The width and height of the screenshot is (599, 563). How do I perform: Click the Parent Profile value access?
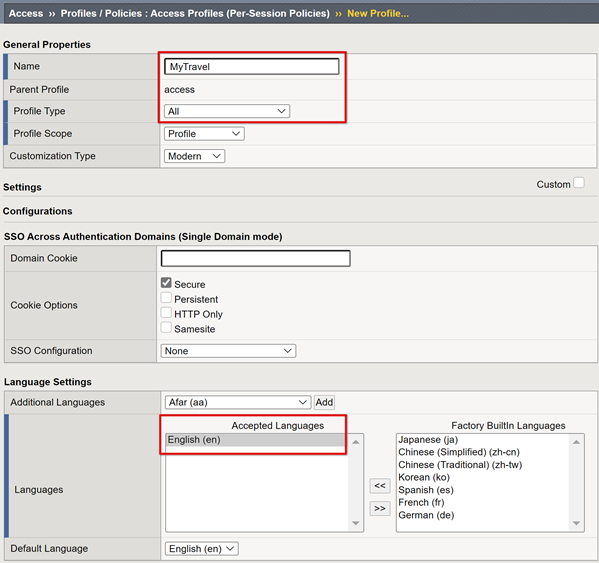(180, 90)
